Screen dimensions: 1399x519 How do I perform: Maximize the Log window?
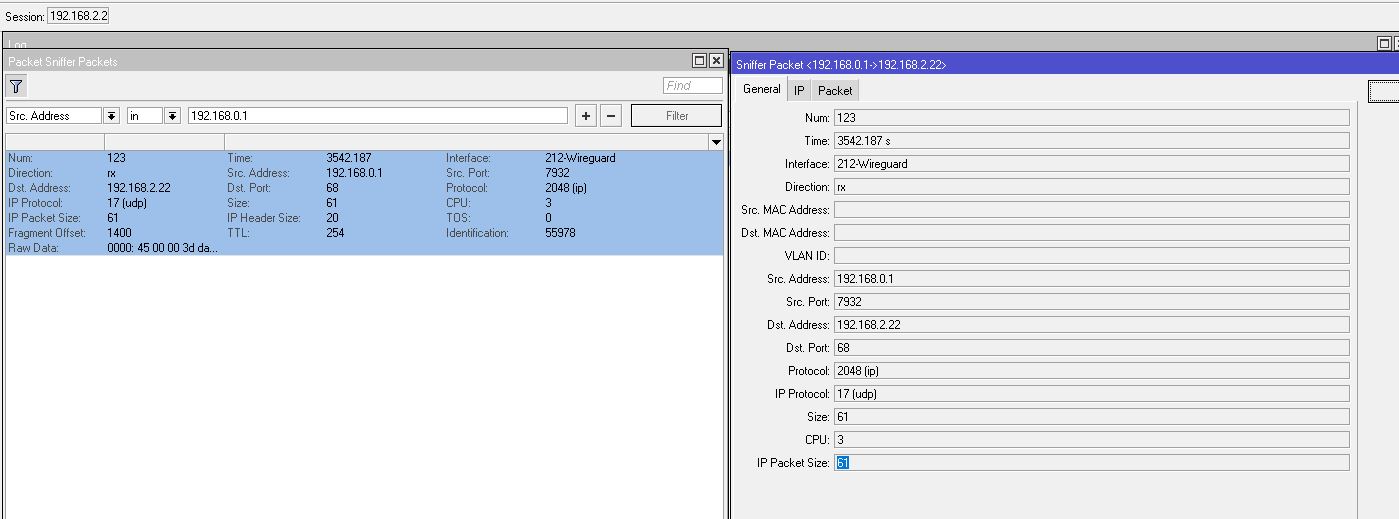pos(1384,43)
